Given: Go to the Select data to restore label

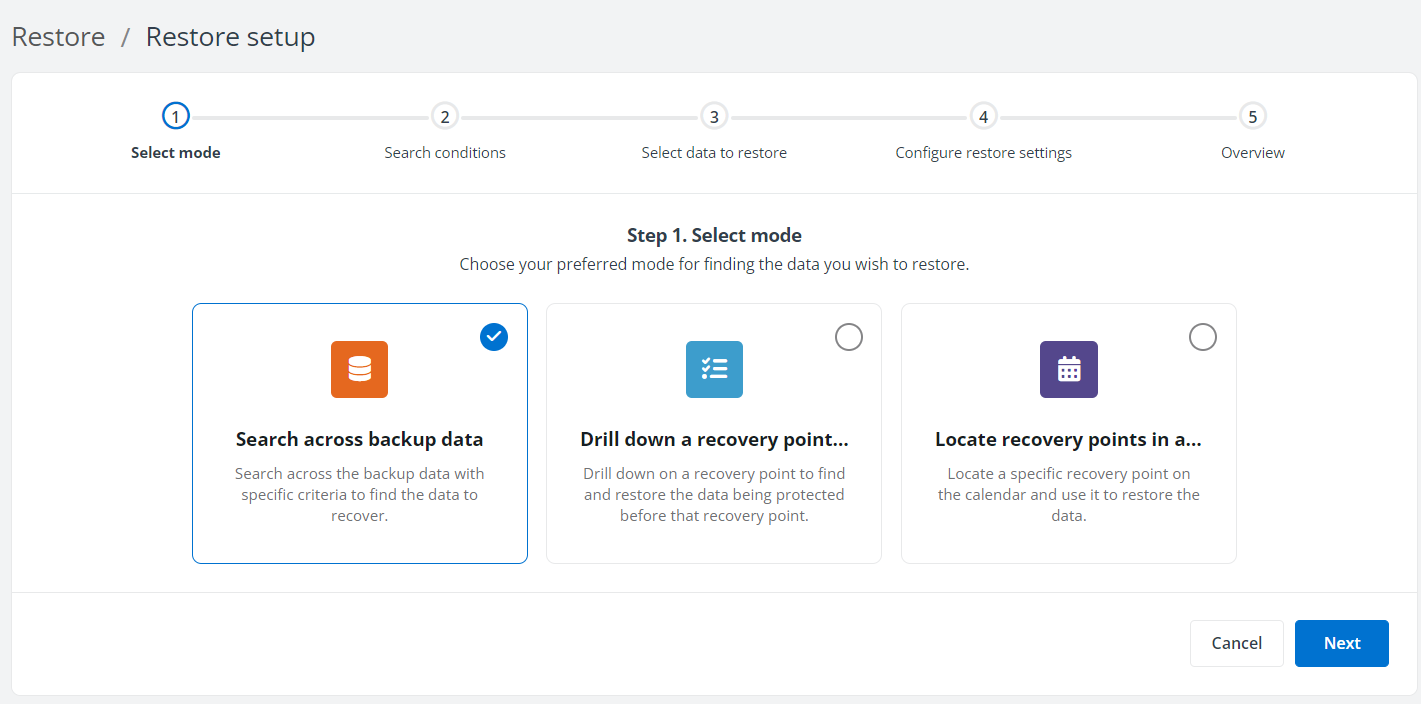Looking at the screenshot, I should point(714,153).
